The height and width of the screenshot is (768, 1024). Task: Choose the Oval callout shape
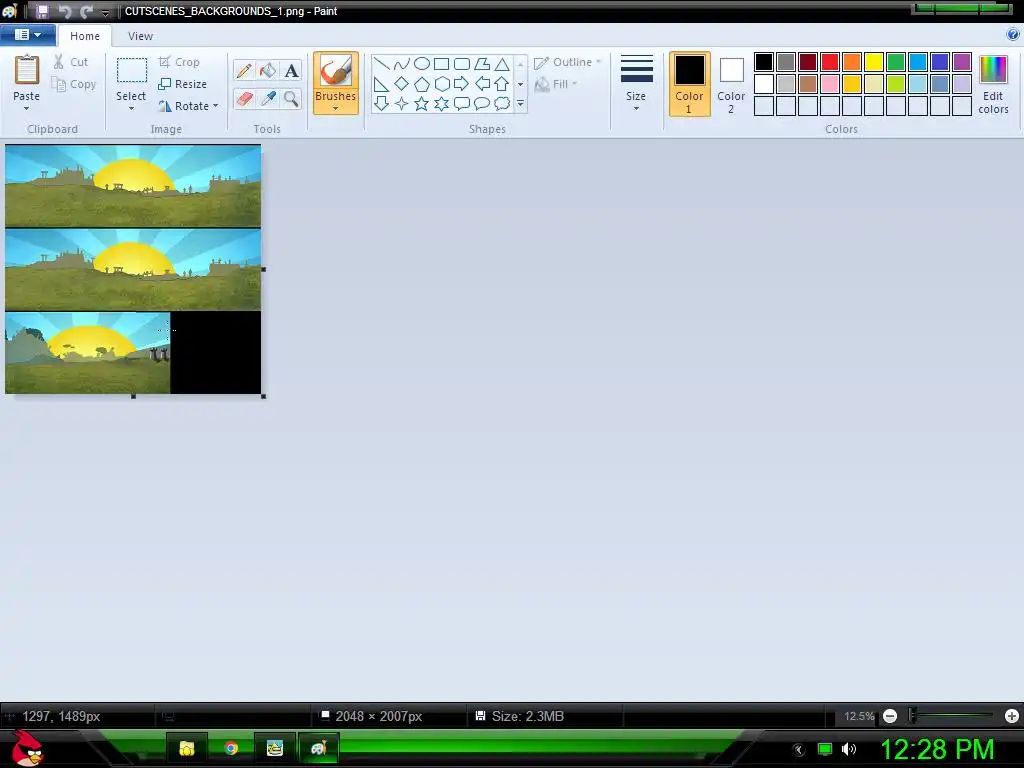point(482,103)
